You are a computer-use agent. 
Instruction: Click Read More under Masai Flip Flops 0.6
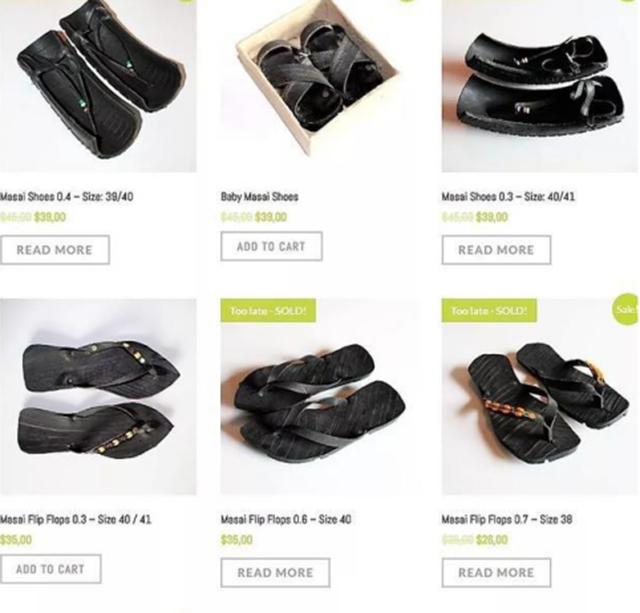tap(276, 573)
